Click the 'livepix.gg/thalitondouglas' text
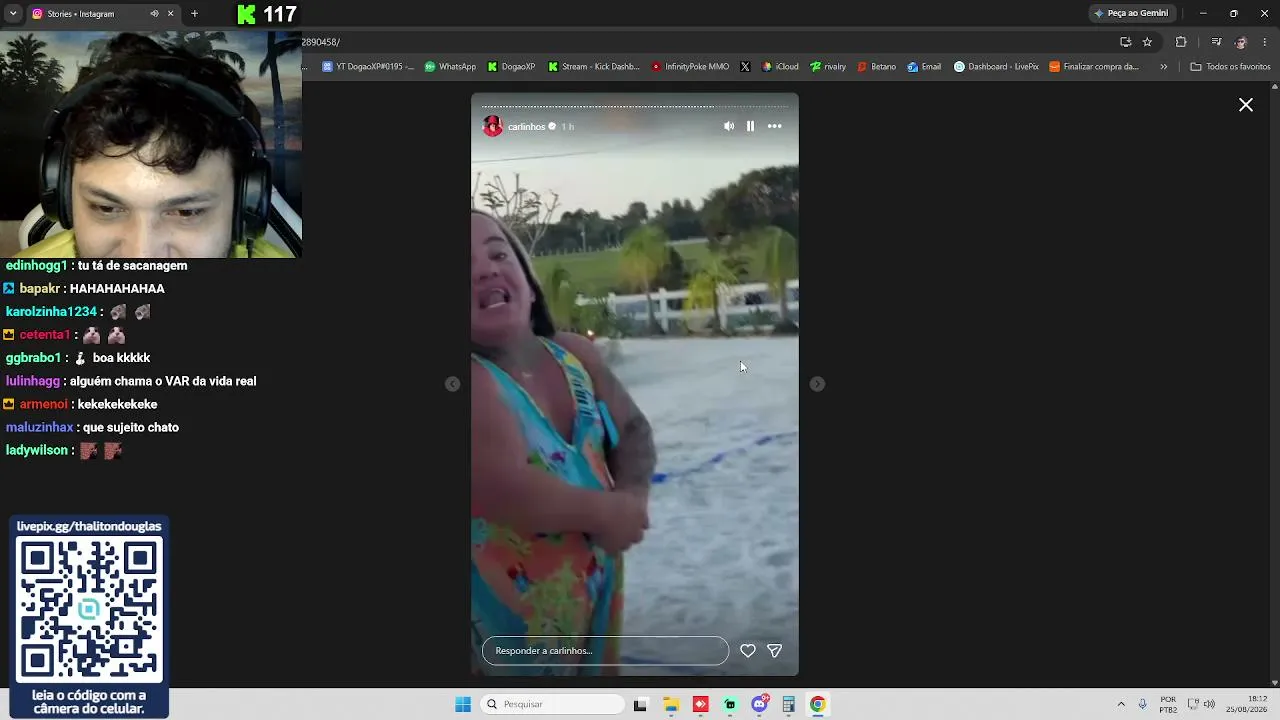 (x=89, y=526)
